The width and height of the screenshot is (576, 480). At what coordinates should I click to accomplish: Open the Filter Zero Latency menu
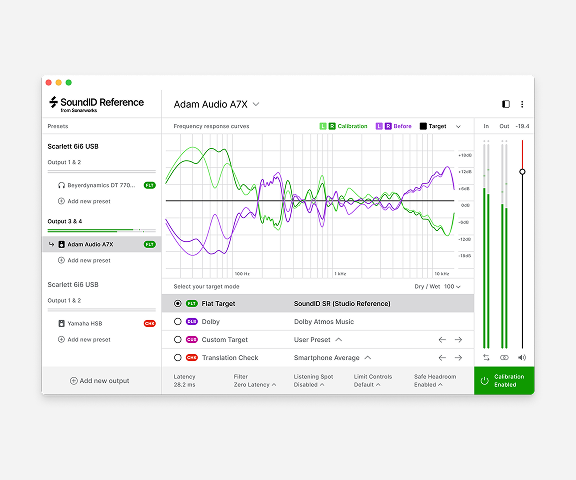tap(255, 381)
